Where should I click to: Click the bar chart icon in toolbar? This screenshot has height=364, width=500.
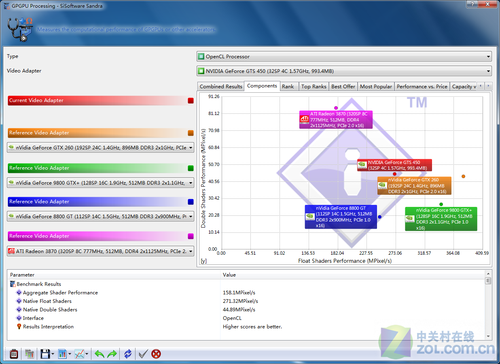point(63,353)
